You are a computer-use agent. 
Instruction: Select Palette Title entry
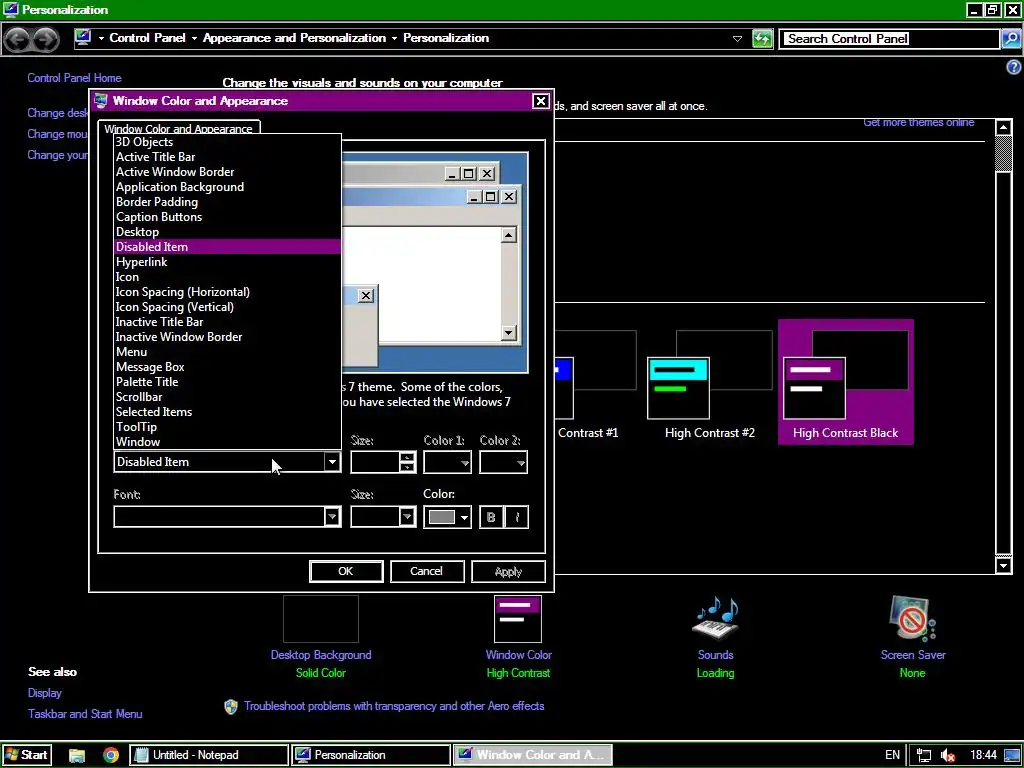point(227,382)
